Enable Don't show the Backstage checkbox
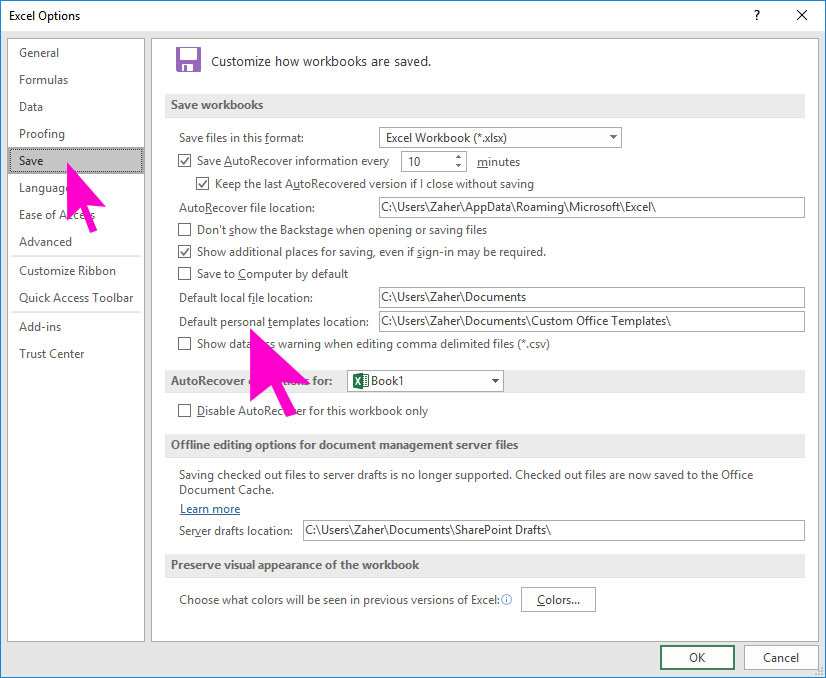The image size is (826, 678). pos(184,230)
